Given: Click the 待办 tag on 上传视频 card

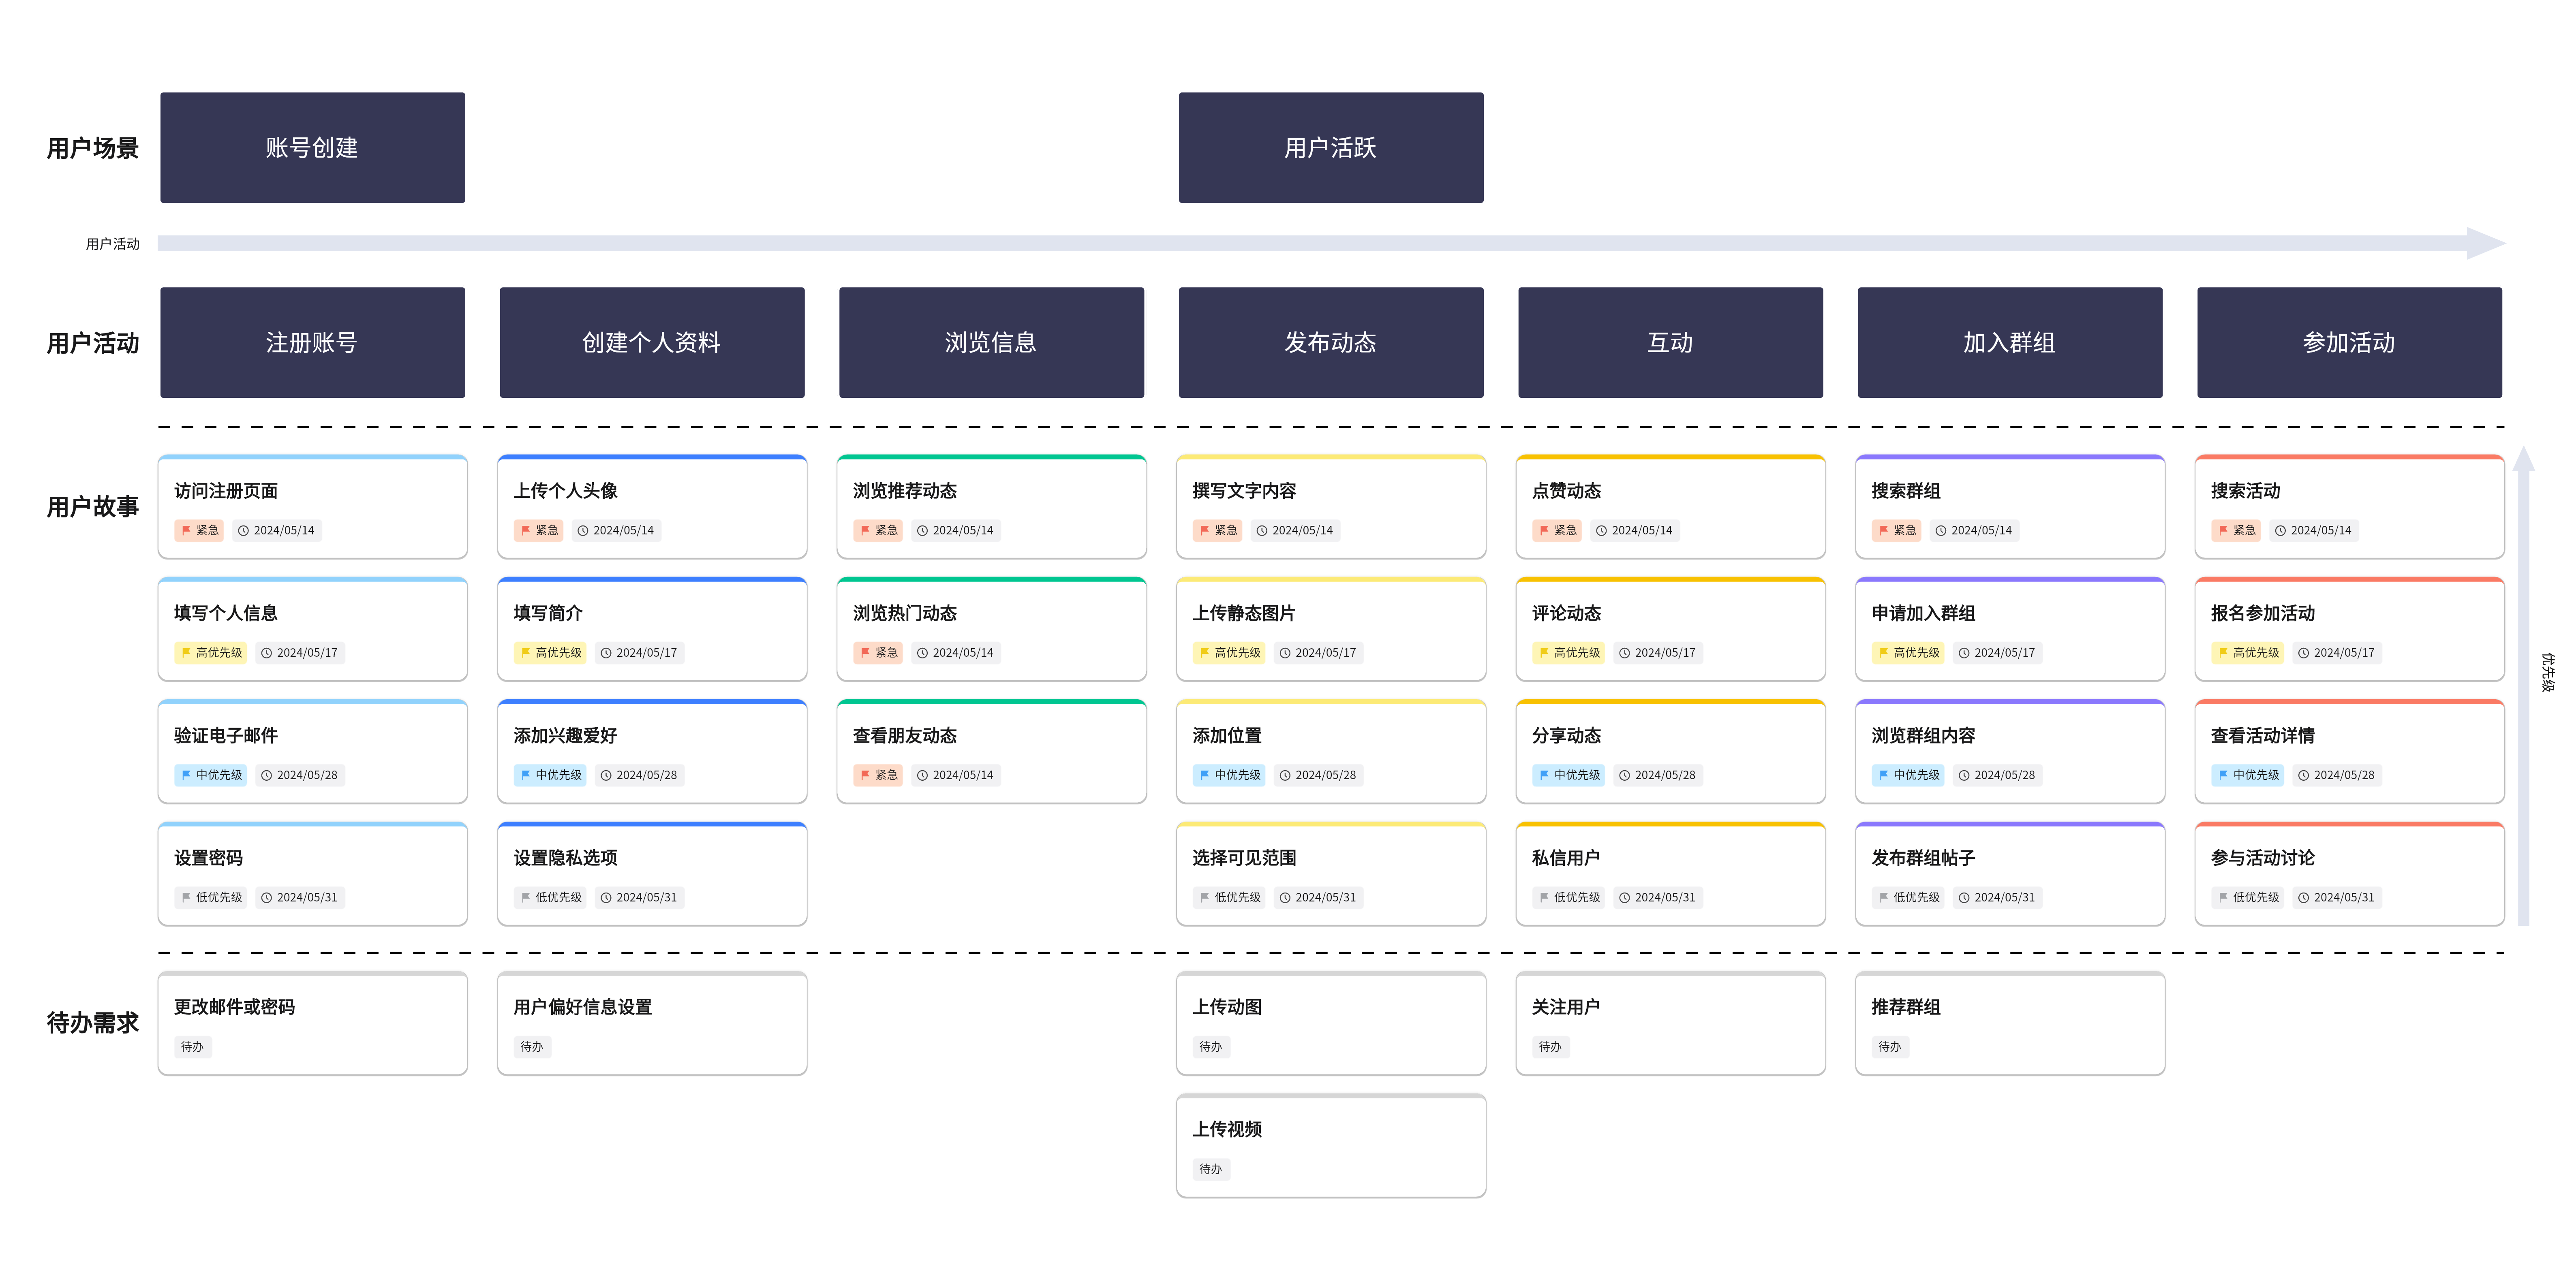Looking at the screenshot, I should (1210, 1169).
